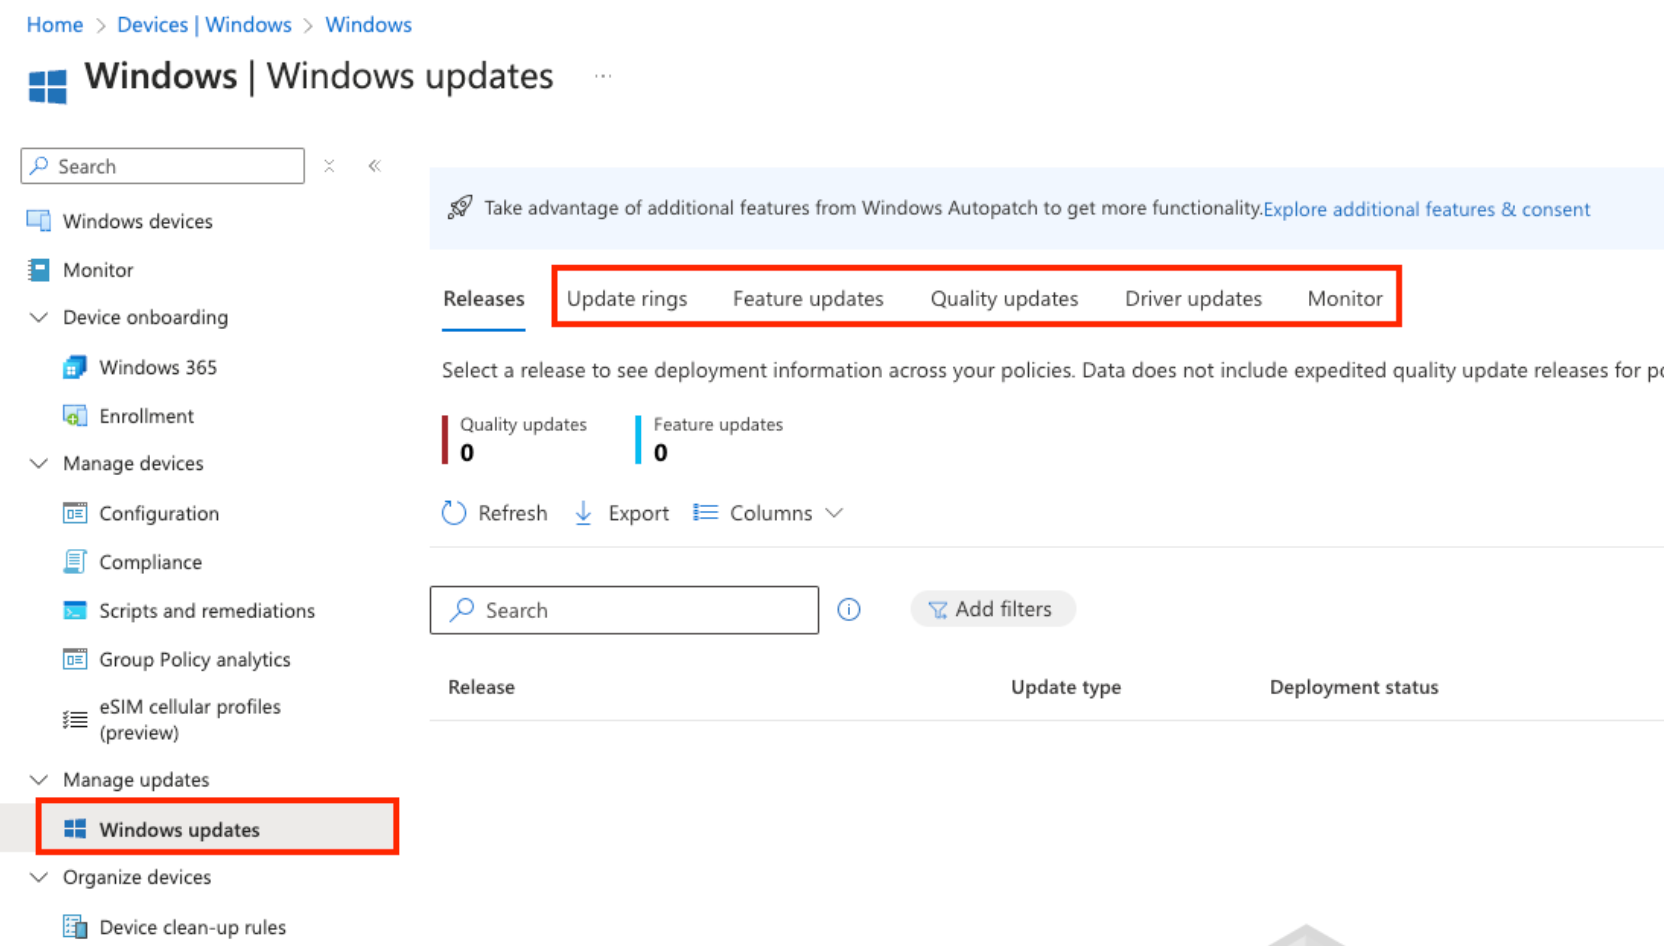Select Scripts and remediations entry
Viewport: 1664px width, 946px height.
(x=207, y=611)
